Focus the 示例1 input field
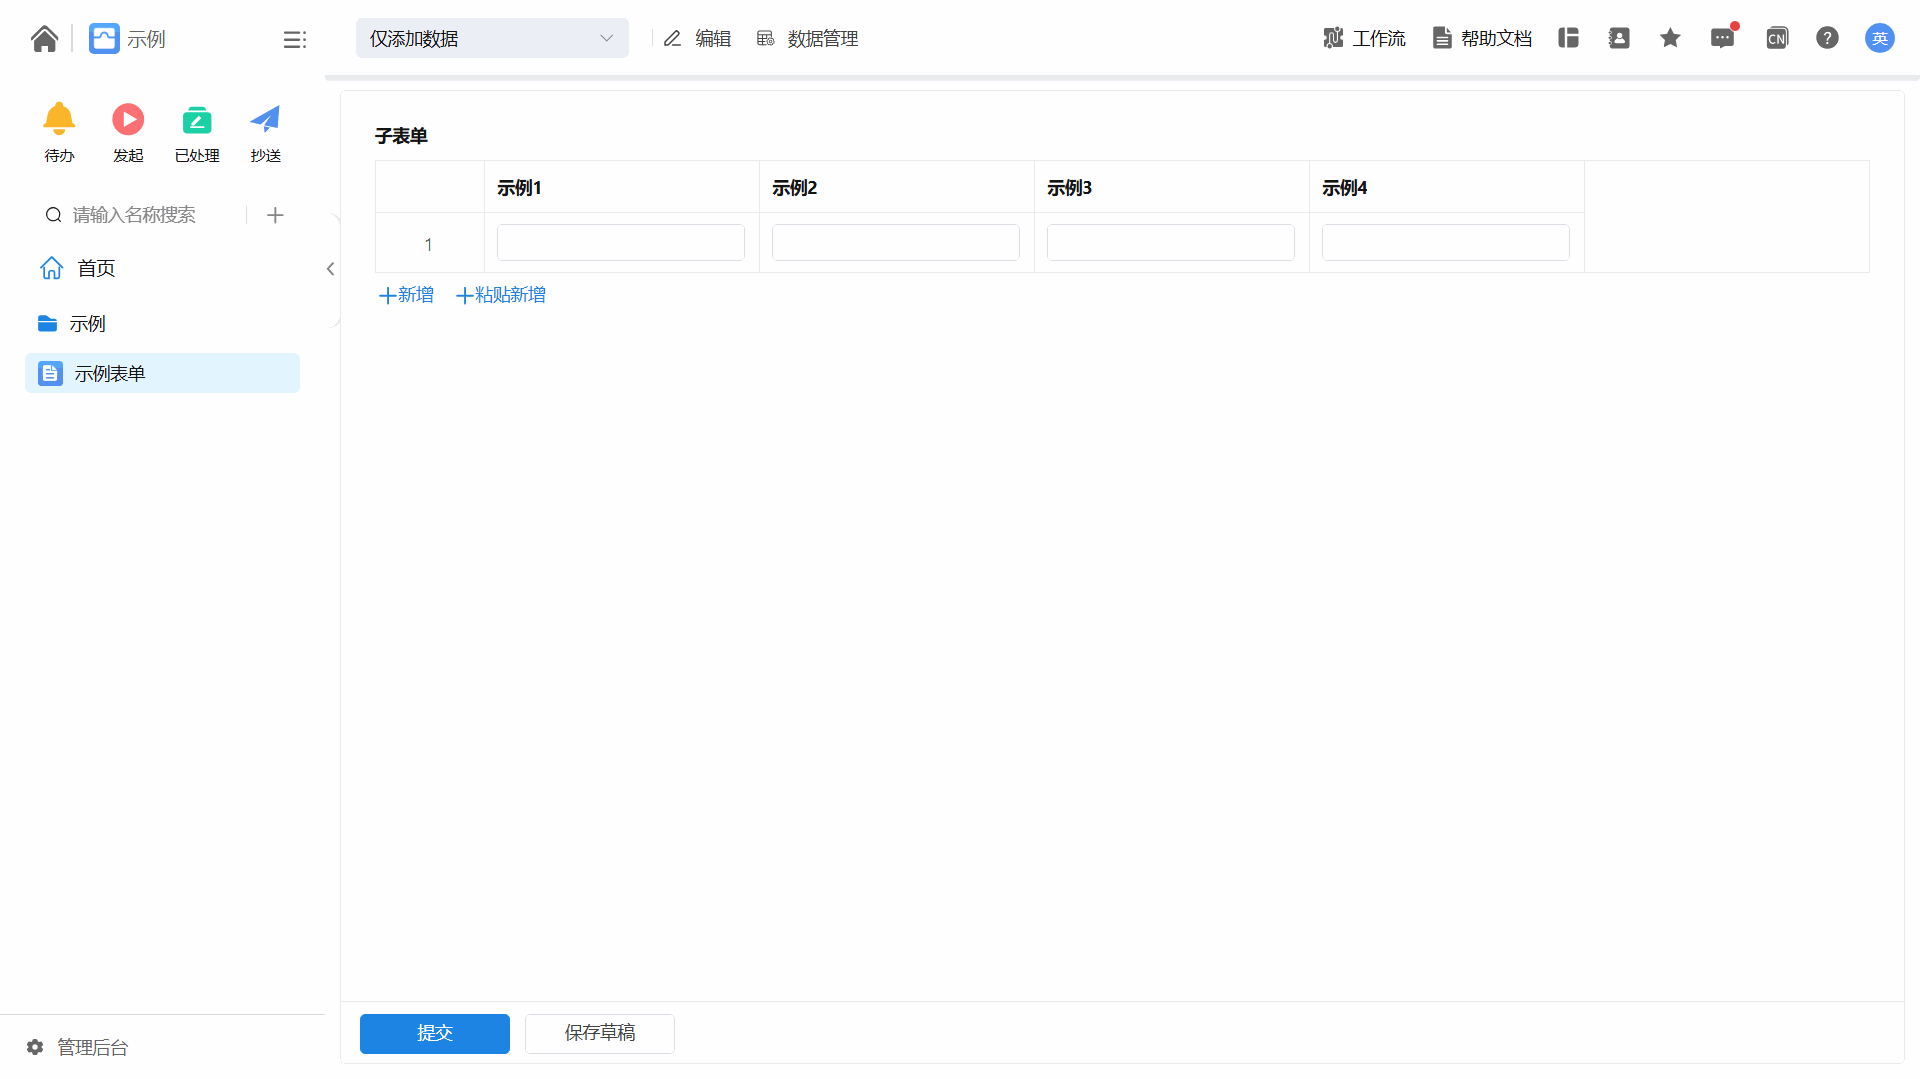1920x1079 pixels. 620,243
